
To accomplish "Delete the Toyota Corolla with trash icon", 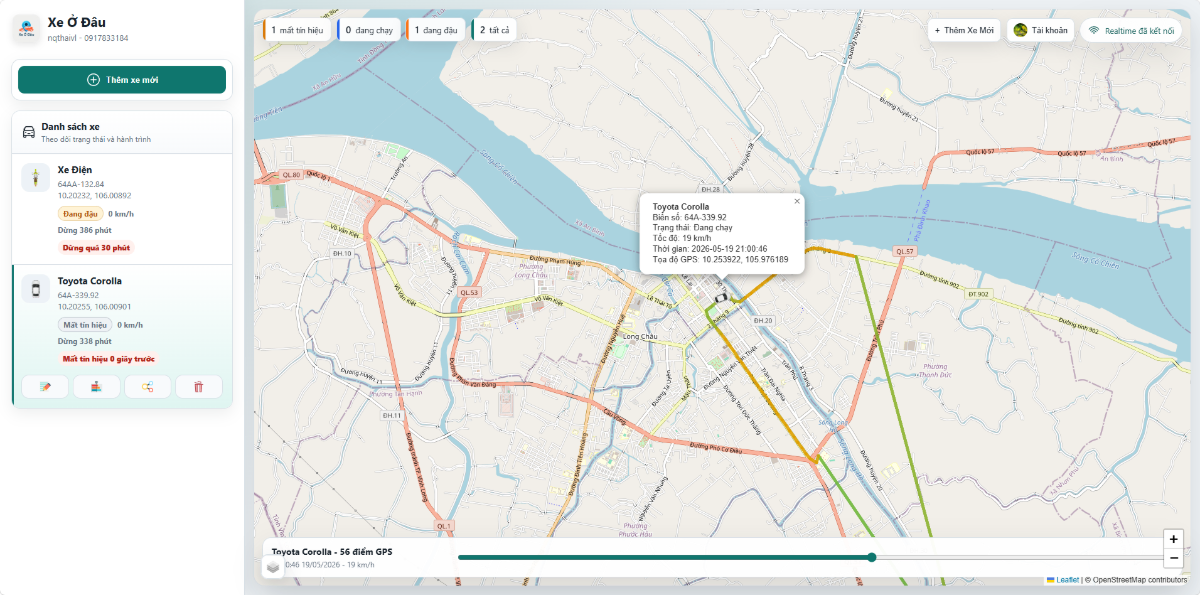I will pos(199,387).
